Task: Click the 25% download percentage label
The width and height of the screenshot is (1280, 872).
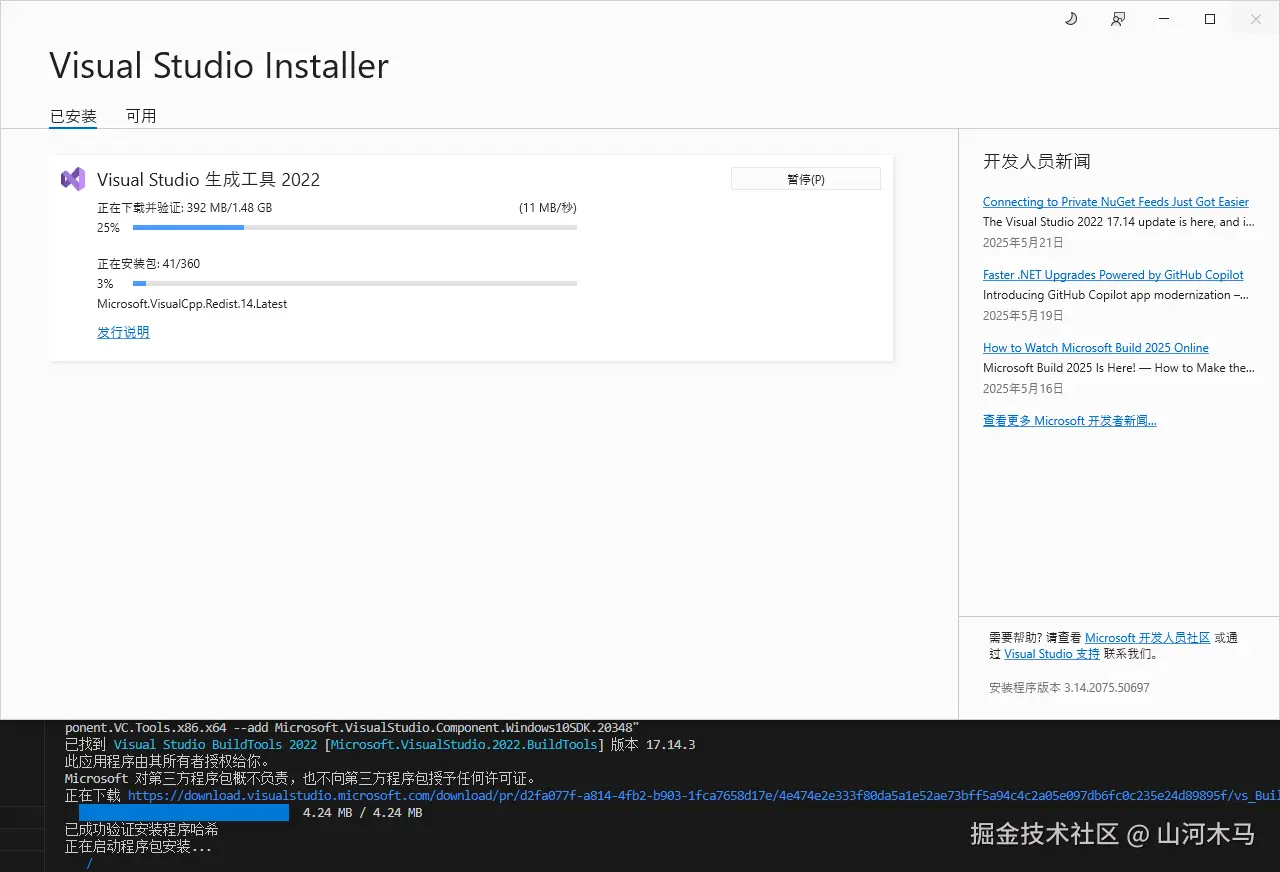Action: 108,228
